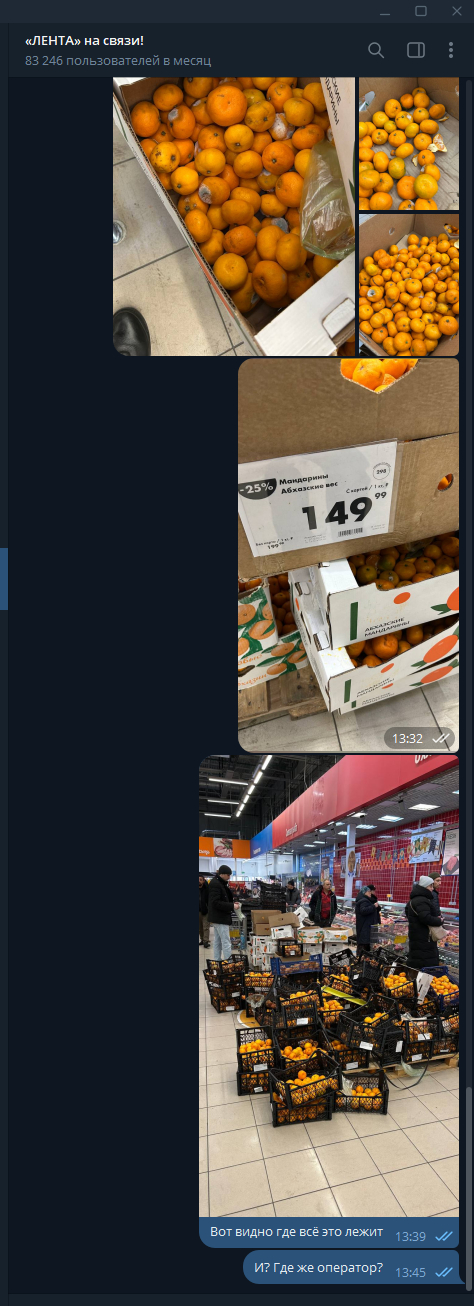Open the small top-right mandarins photo
The image size is (474, 1306).
point(409,144)
